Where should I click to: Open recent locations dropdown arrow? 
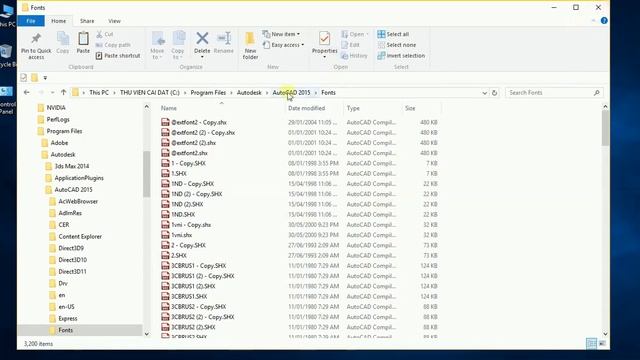(x=52, y=93)
